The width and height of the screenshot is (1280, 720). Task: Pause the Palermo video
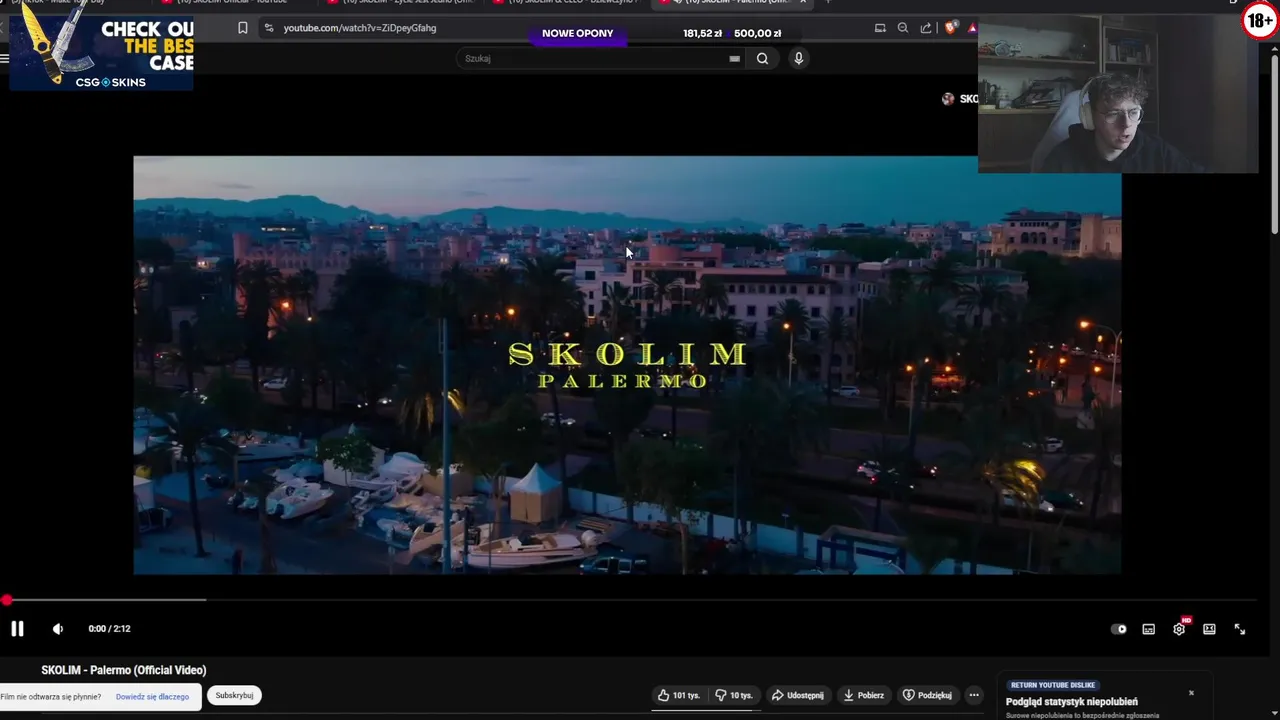[x=17, y=629]
